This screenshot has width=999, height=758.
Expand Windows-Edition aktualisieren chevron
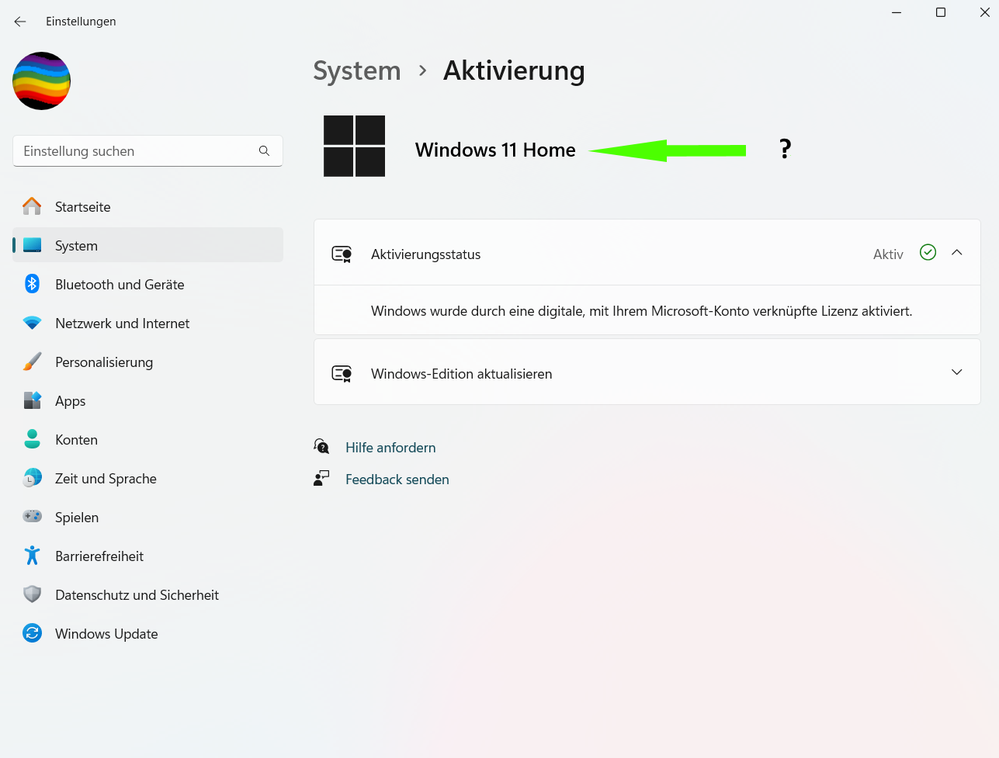click(957, 372)
